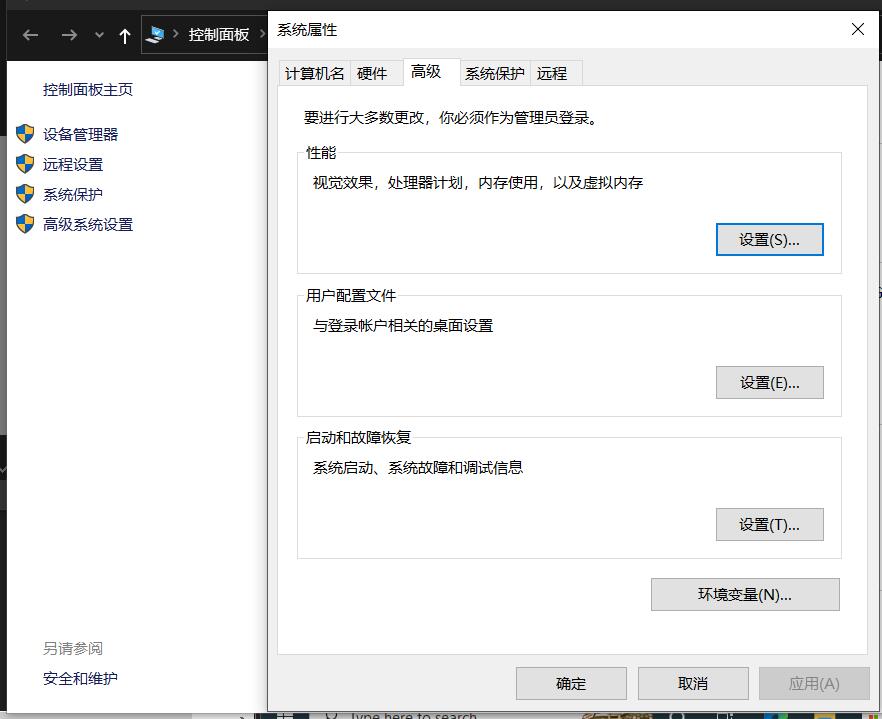Click the shield icon beside 远程设置
The width and height of the screenshot is (882, 719).
coord(25,164)
